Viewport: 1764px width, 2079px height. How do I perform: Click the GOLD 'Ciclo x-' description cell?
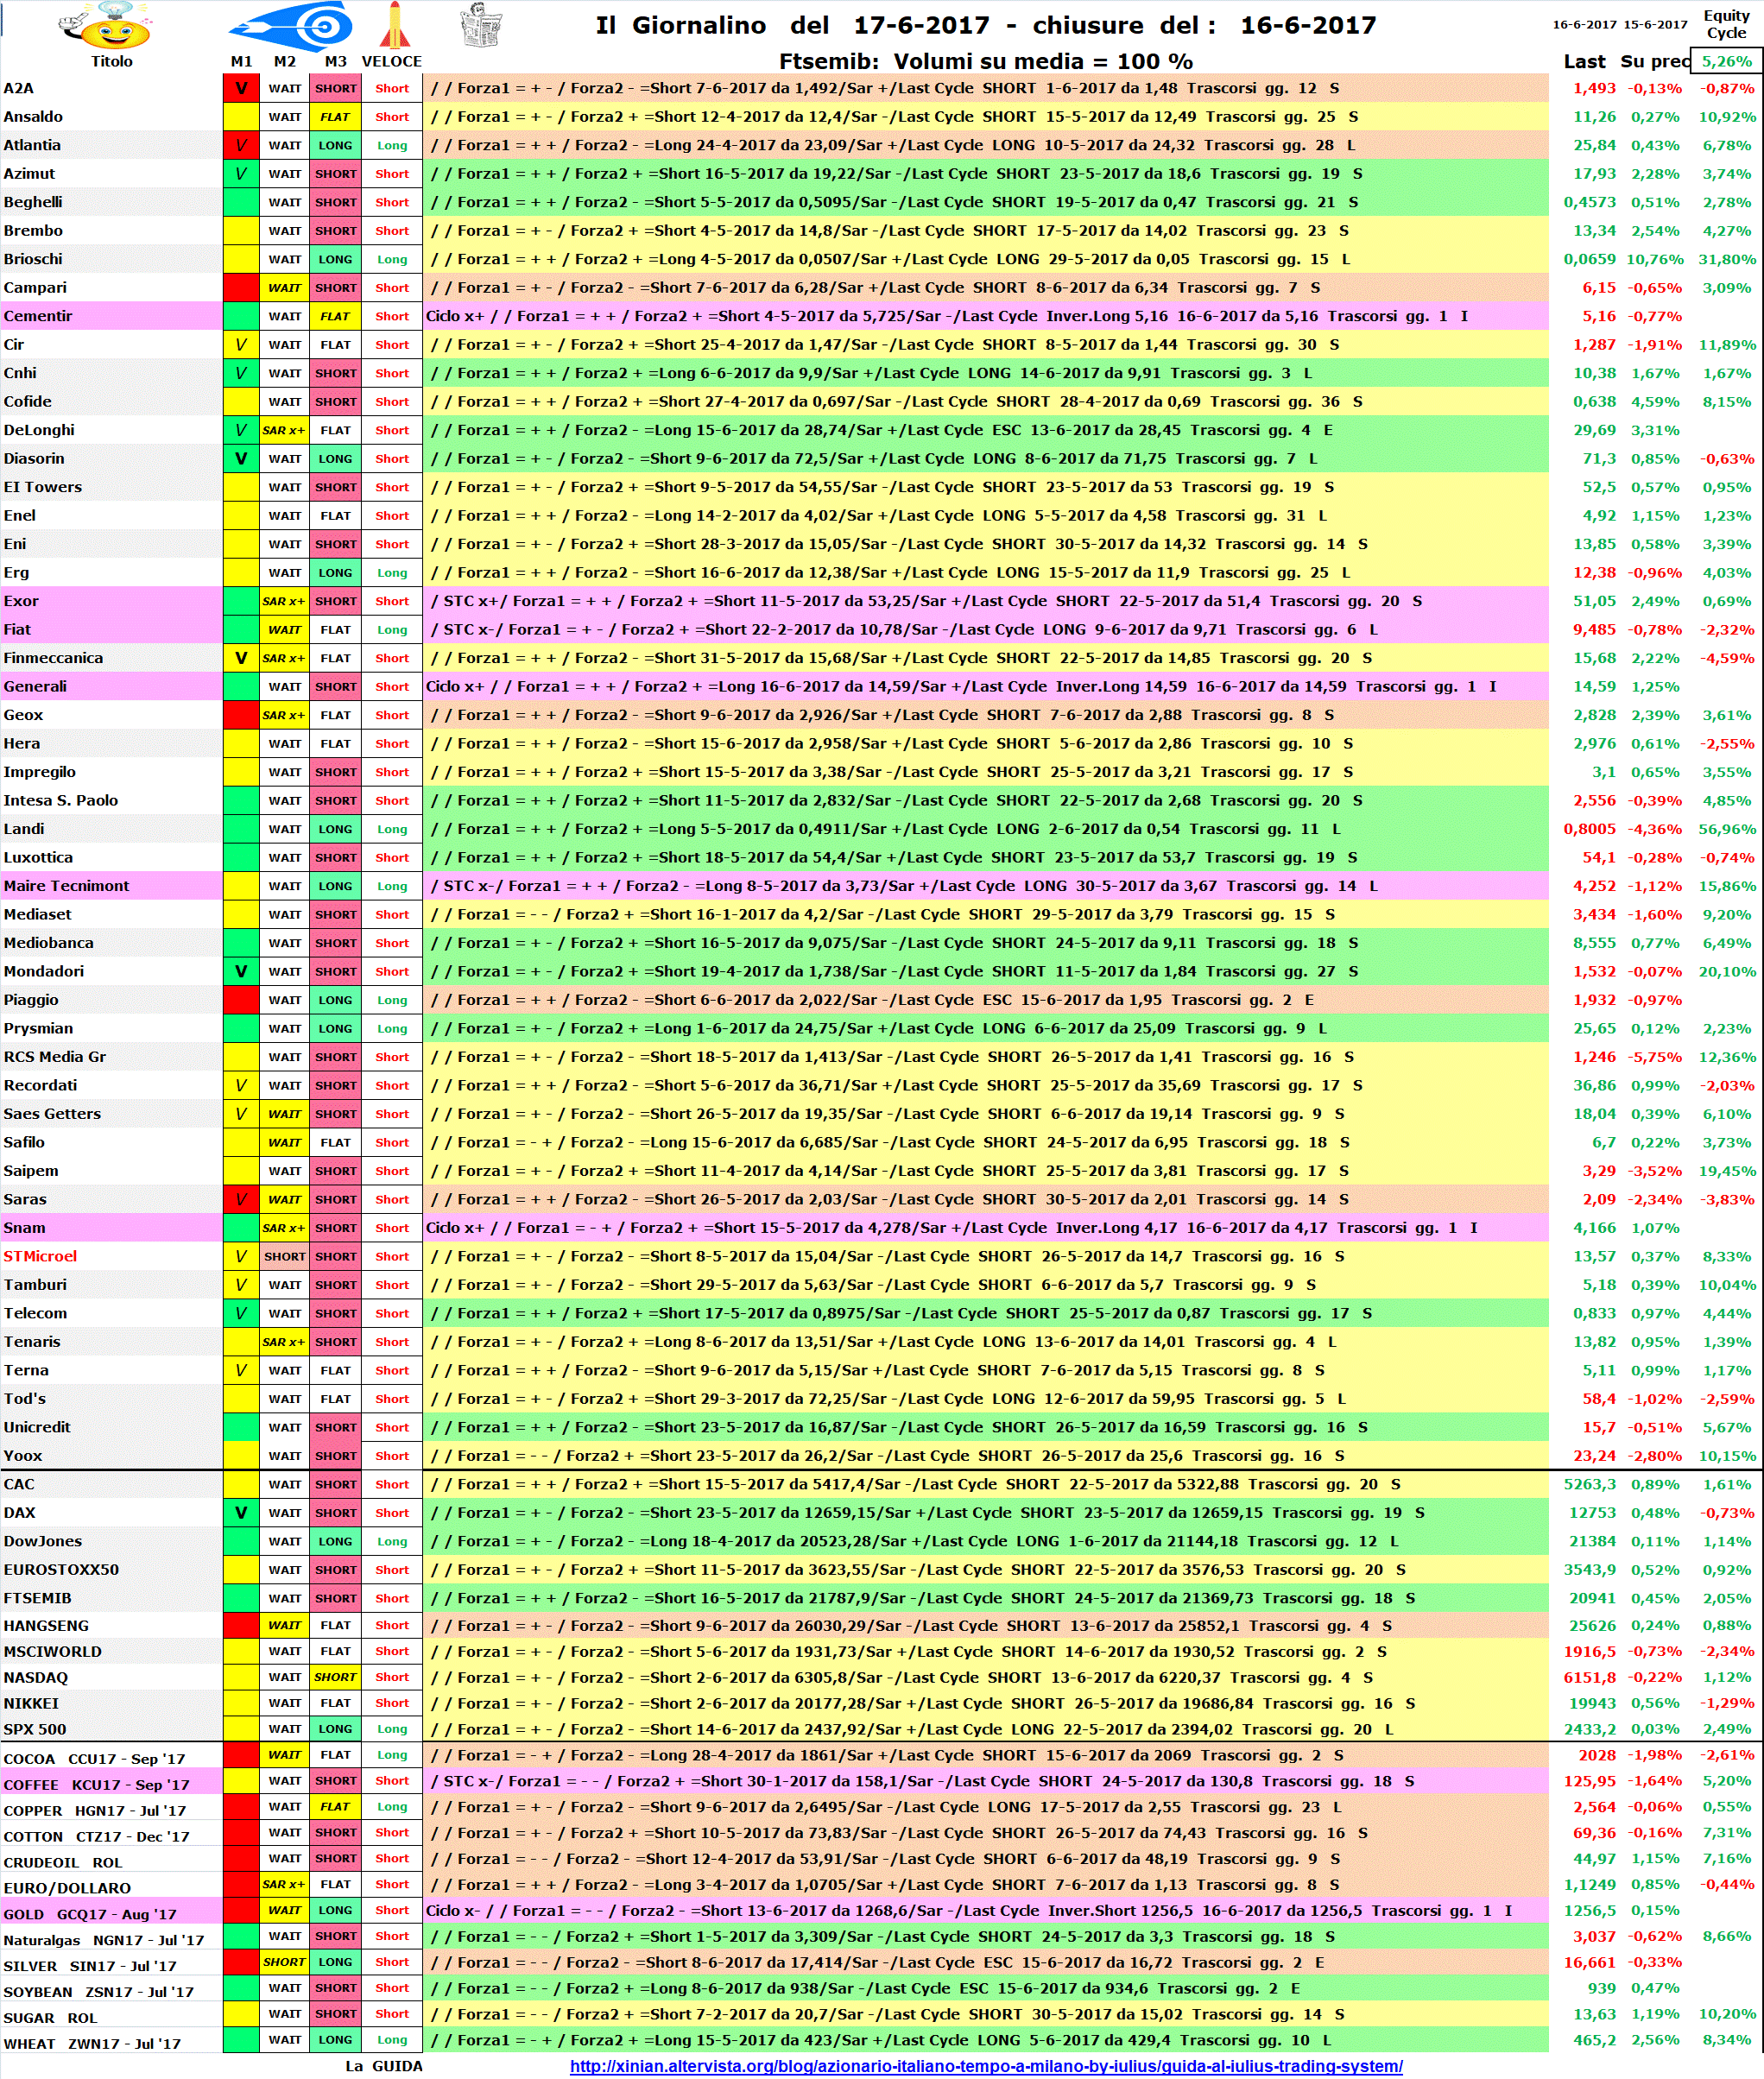coord(986,1910)
